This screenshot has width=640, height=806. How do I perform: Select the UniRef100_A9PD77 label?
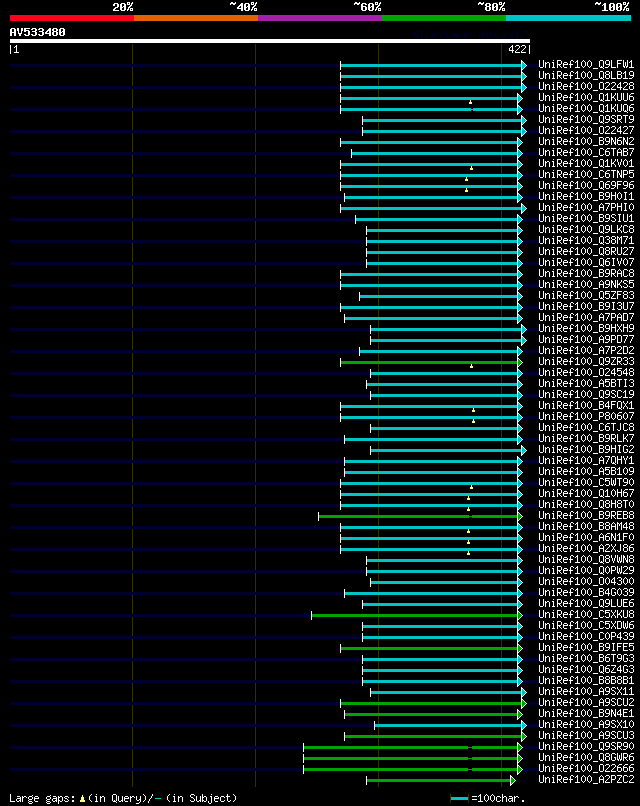[586, 340]
